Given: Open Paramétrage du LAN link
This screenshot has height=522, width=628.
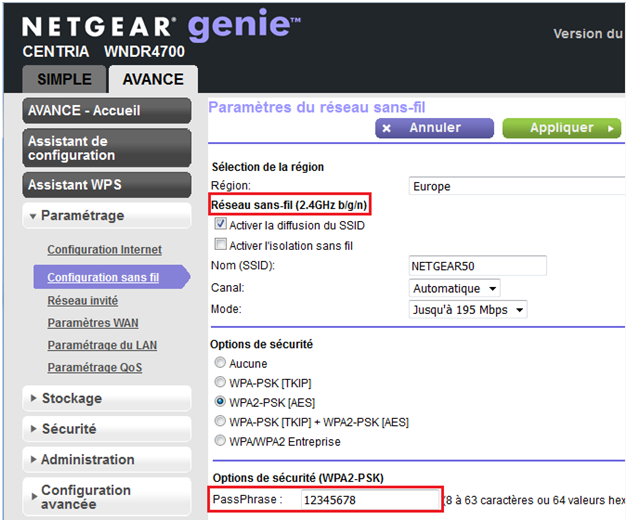Looking at the screenshot, I should point(102,345).
